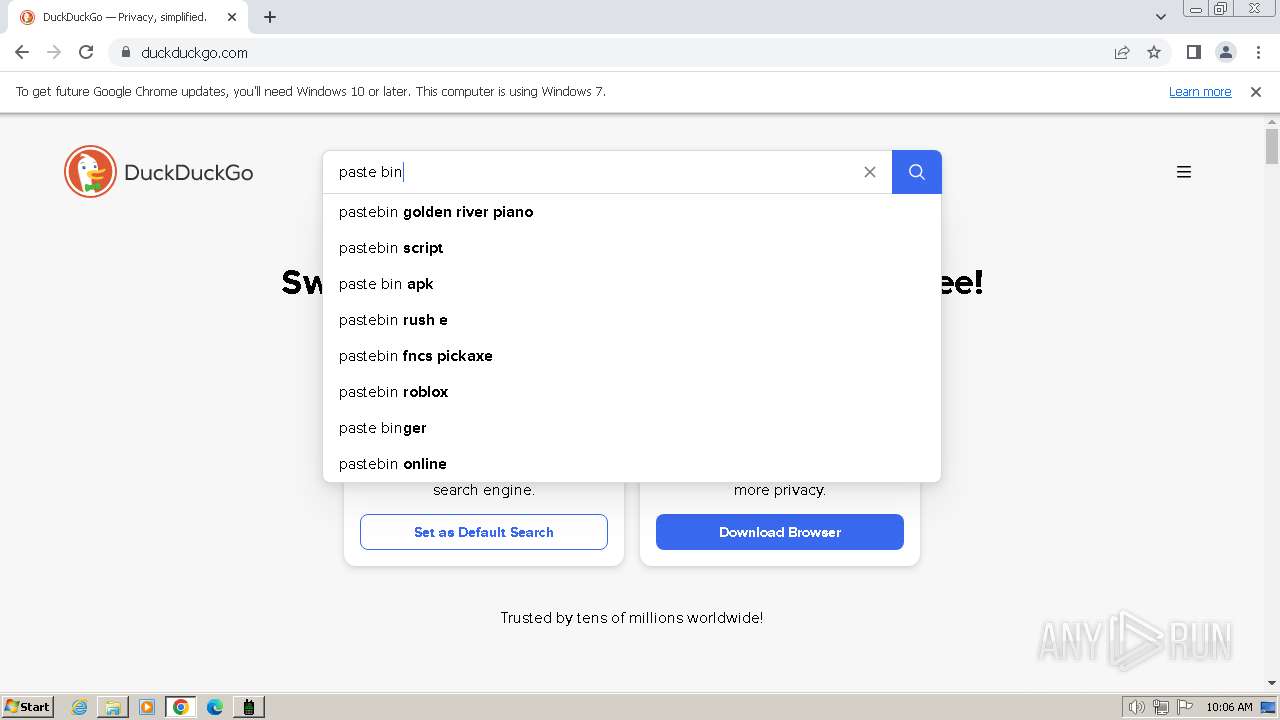This screenshot has height=720, width=1280.
Task: Pick suggestion pastebin online
Action: [632, 464]
